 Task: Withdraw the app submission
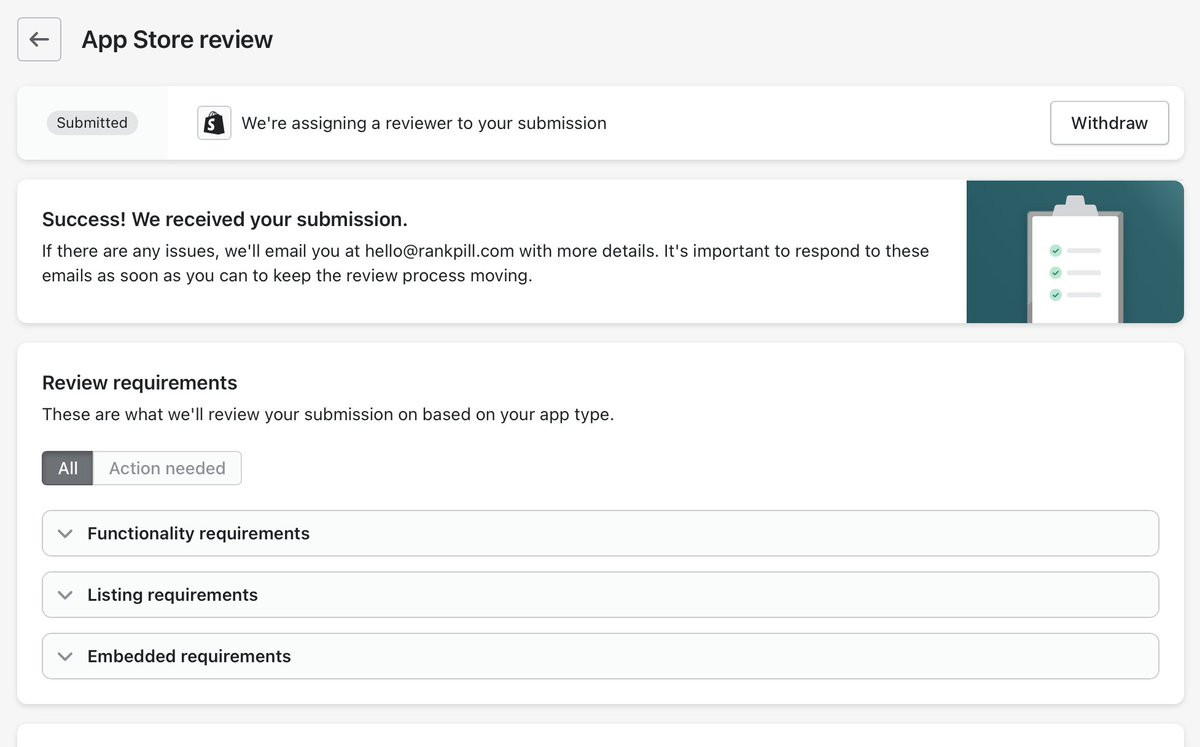(x=1109, y=123)
